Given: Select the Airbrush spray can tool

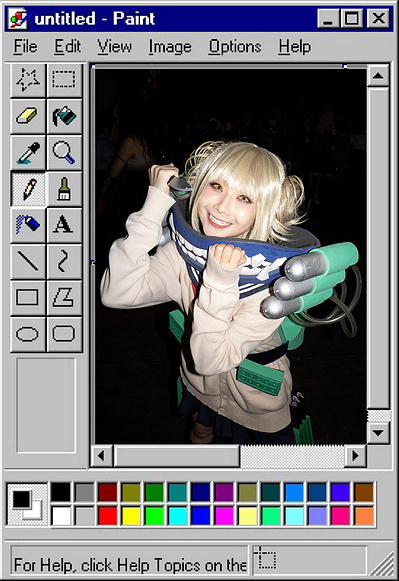Looking at the screenshot, I should point(28,225).
